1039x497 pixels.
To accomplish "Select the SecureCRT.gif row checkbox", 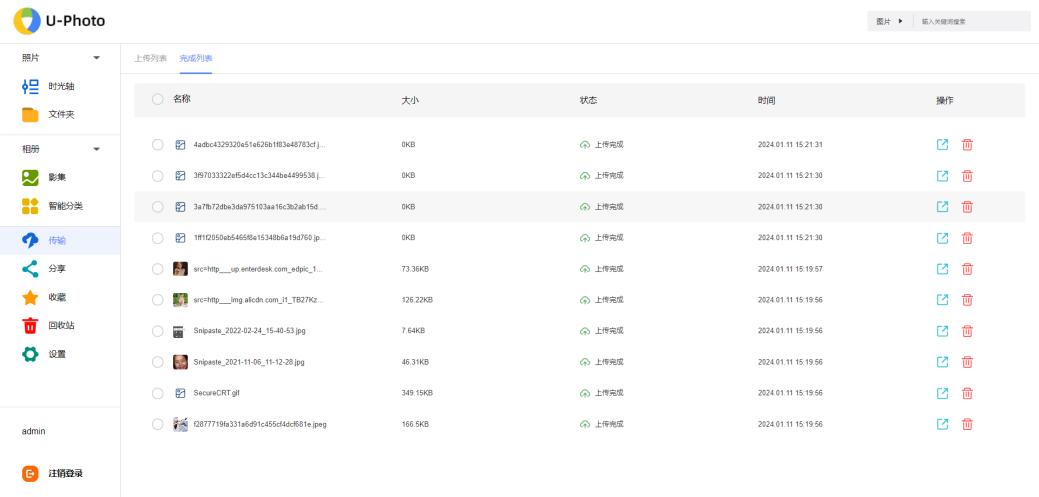I will (157, 393).
